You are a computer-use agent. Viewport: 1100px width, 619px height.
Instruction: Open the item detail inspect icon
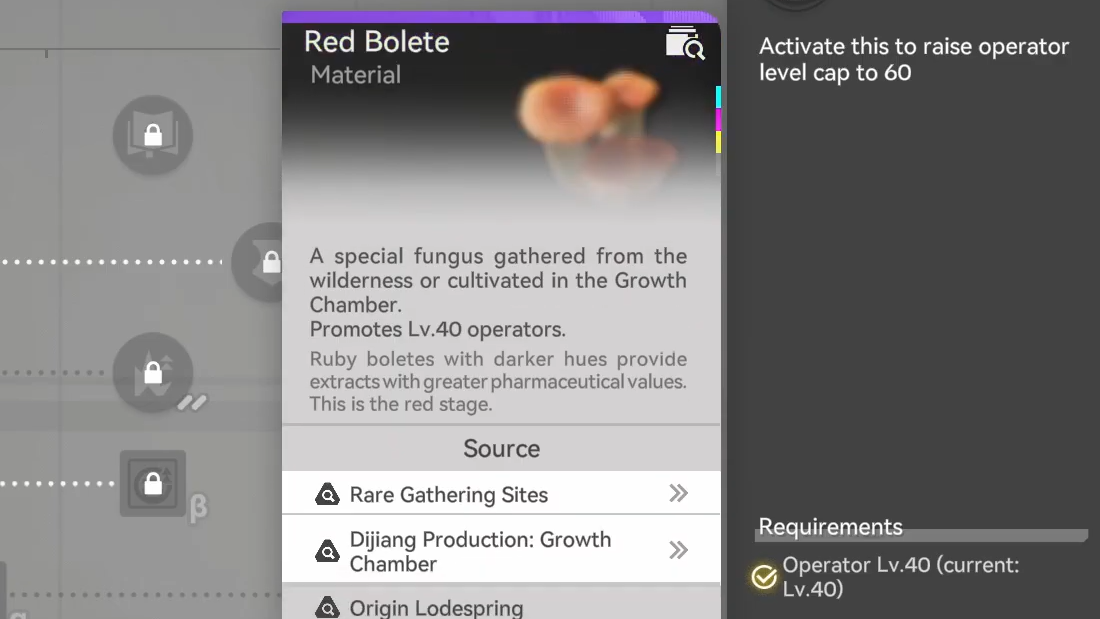click(685, 44)
